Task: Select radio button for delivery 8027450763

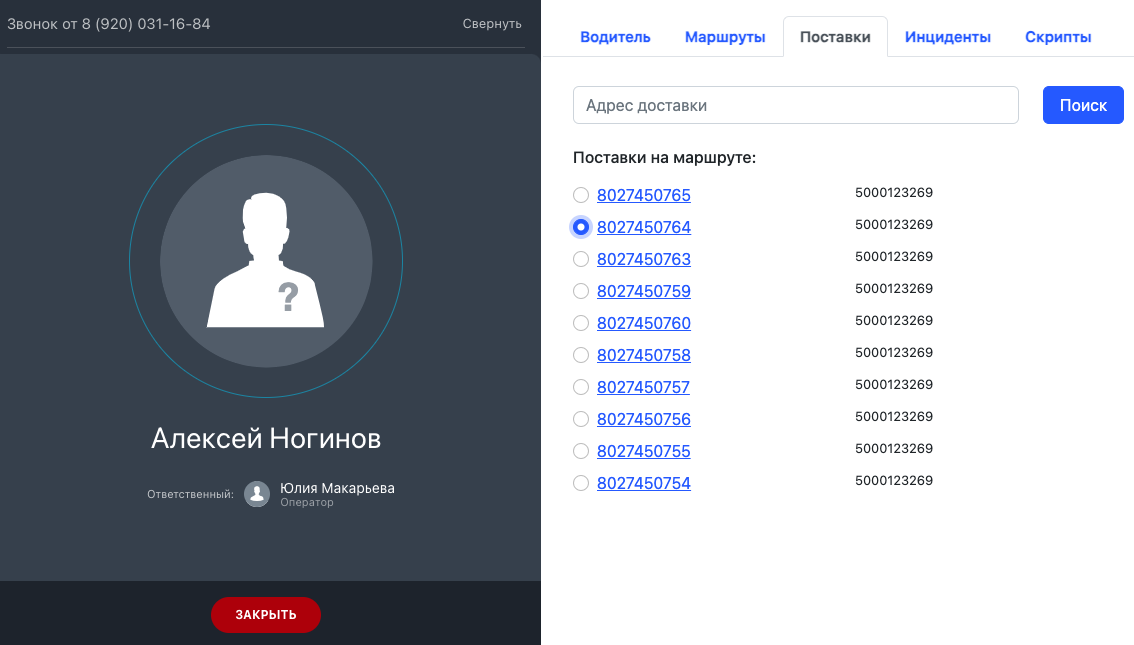Action: [581, 259]
